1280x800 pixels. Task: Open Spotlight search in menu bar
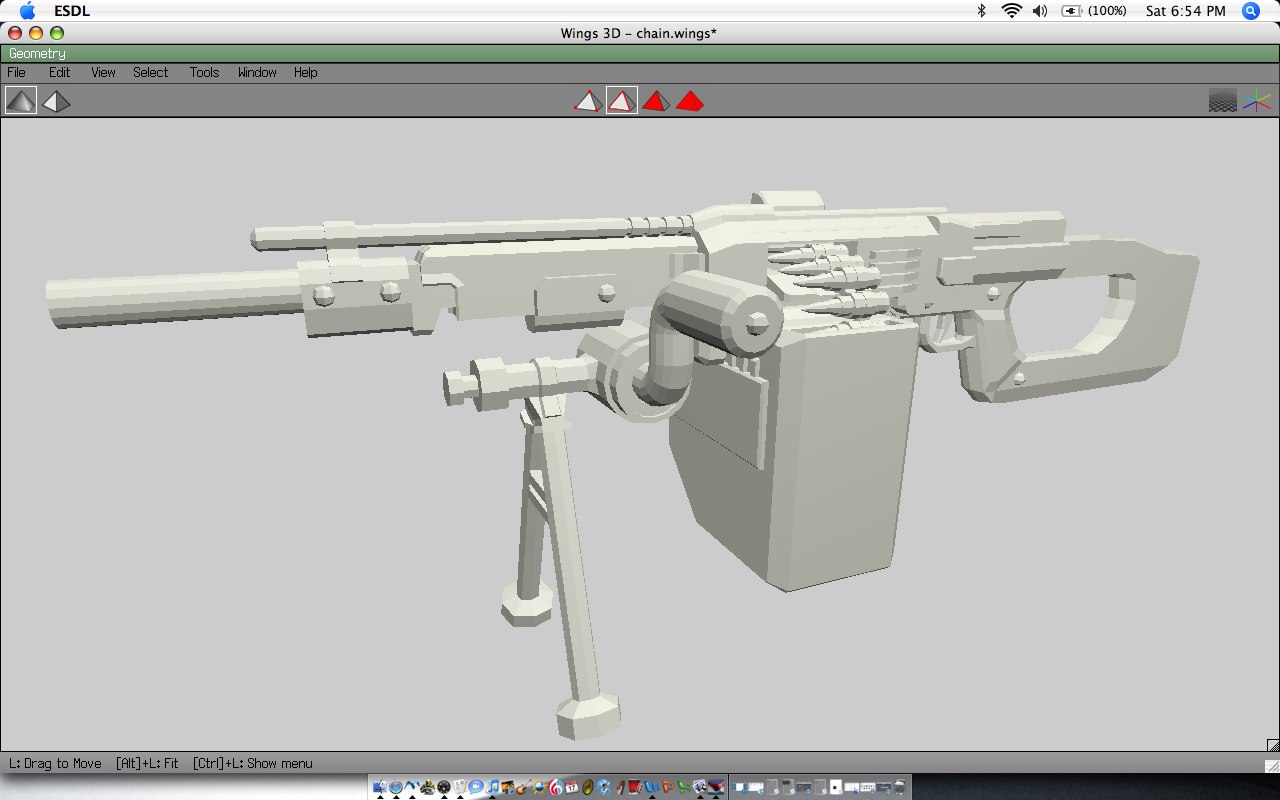click(1250, 11)
